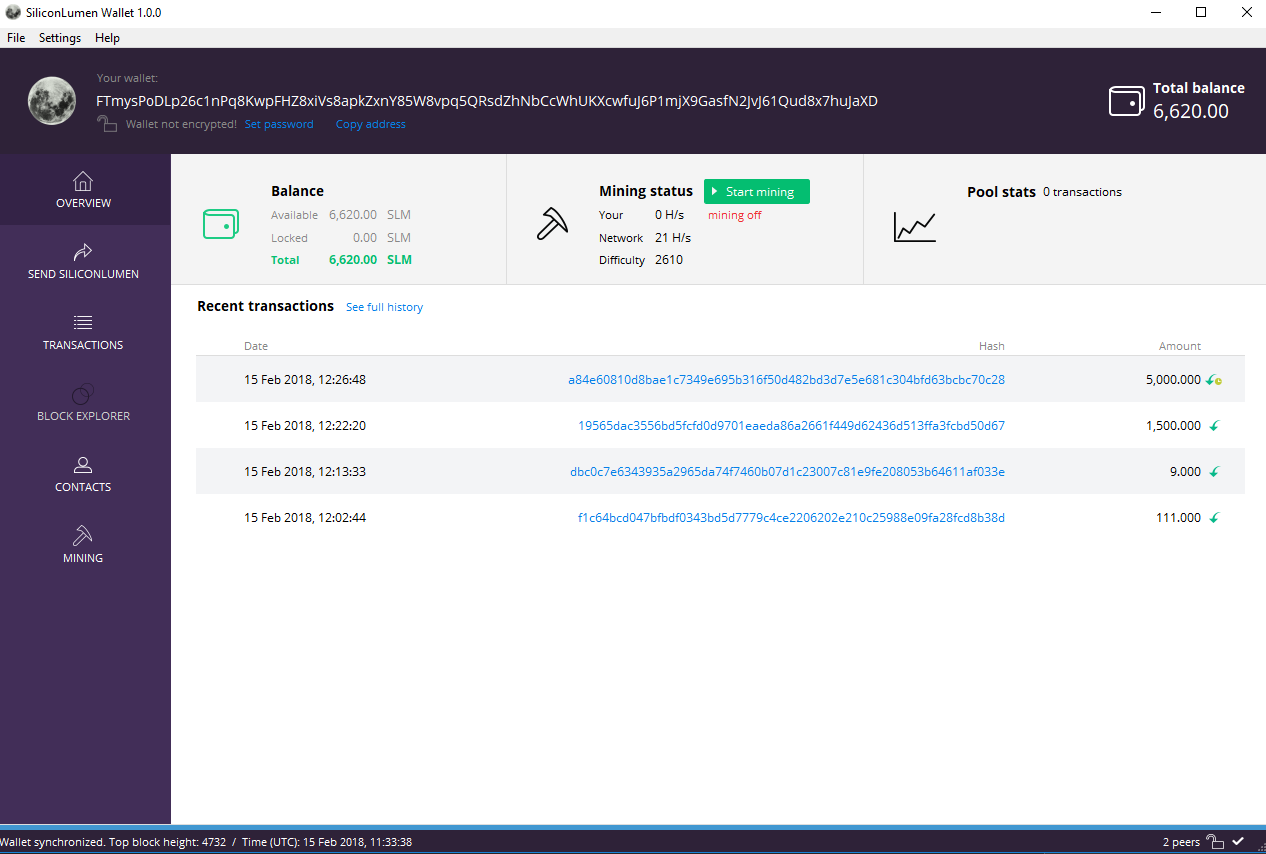Image resolution: width=1266 pixels, height=854 pixels.
Task: Open Contacts via the person icon
Action: [x=83, y=464]
